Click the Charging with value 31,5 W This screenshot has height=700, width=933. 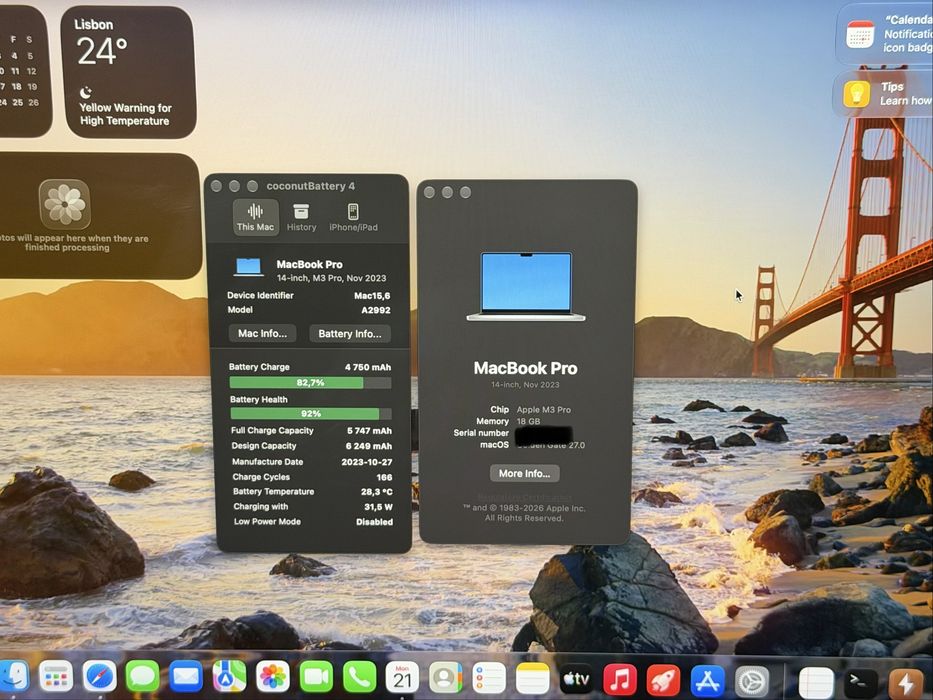point(378,507)
